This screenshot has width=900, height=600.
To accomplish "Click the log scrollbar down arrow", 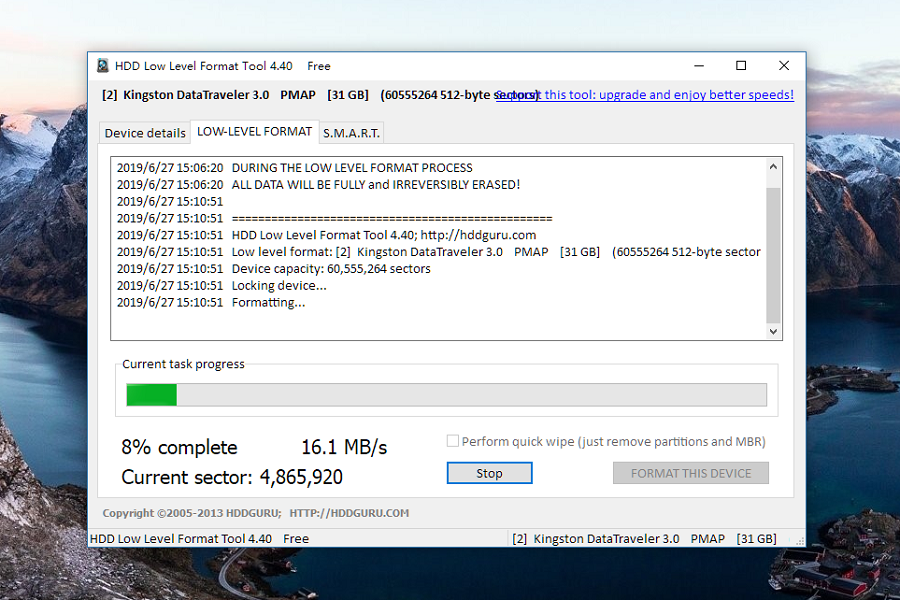I will tap(773, 331).
